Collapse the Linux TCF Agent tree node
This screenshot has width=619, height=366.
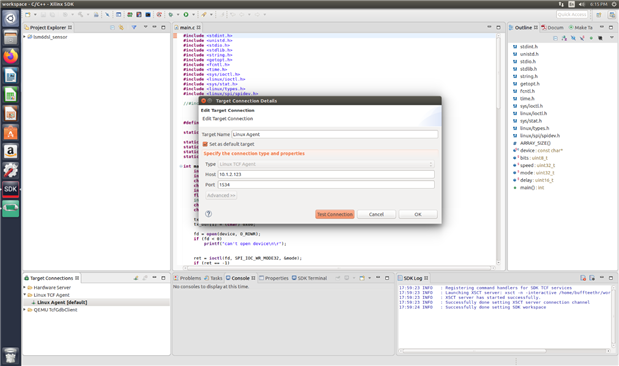click(24, 295)
